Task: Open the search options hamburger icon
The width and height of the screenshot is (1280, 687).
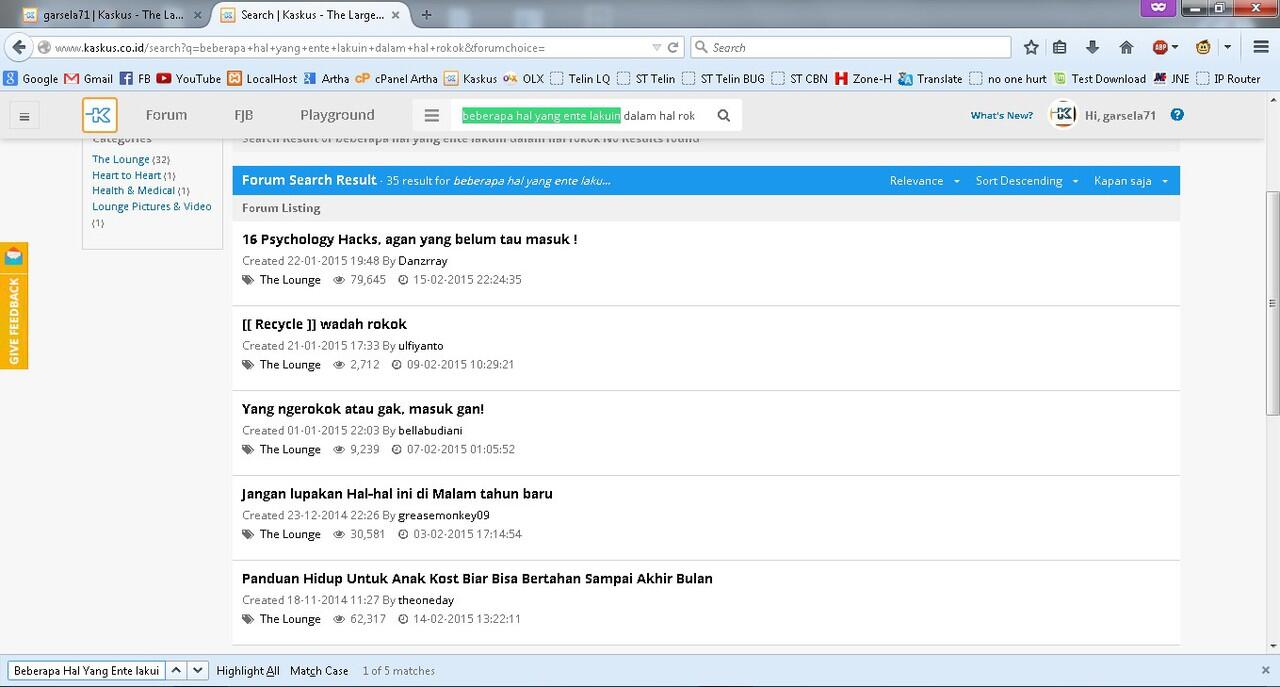Action: tap(431, 115)
